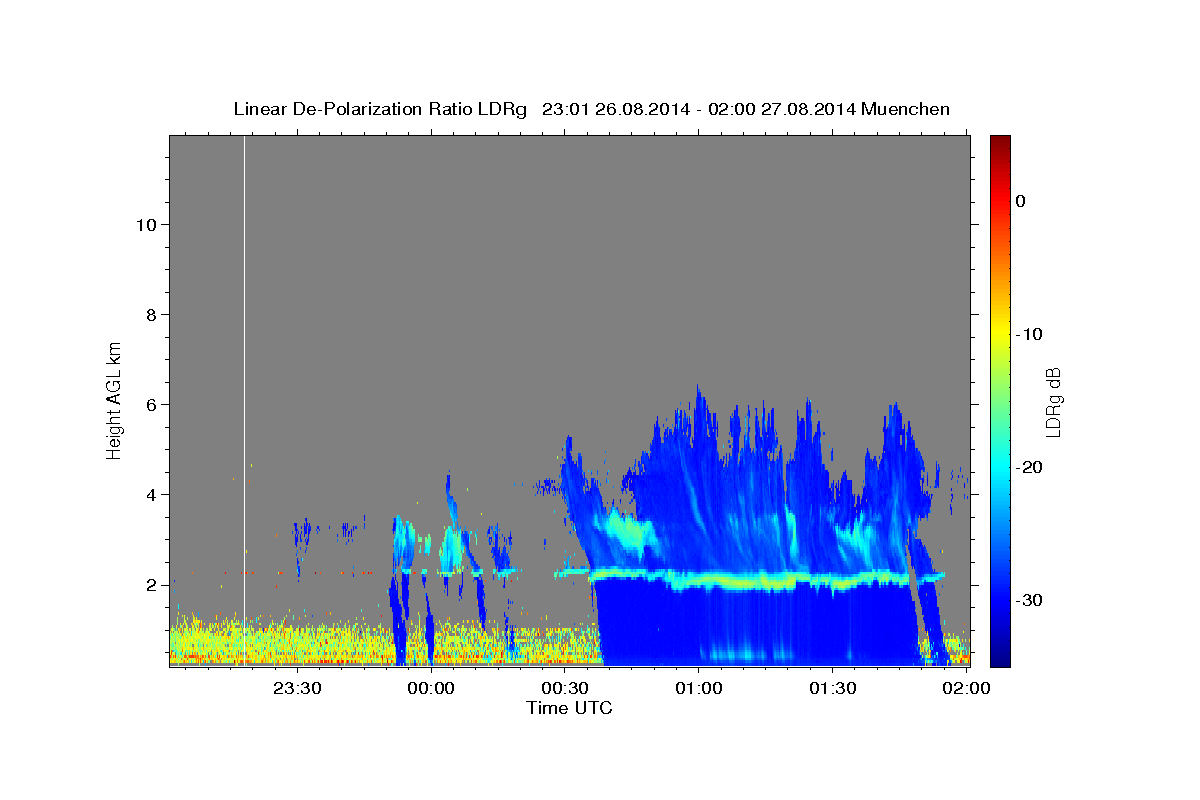Click the height tick label 10
Screen dimensions: 1200x800
point(147,225)
